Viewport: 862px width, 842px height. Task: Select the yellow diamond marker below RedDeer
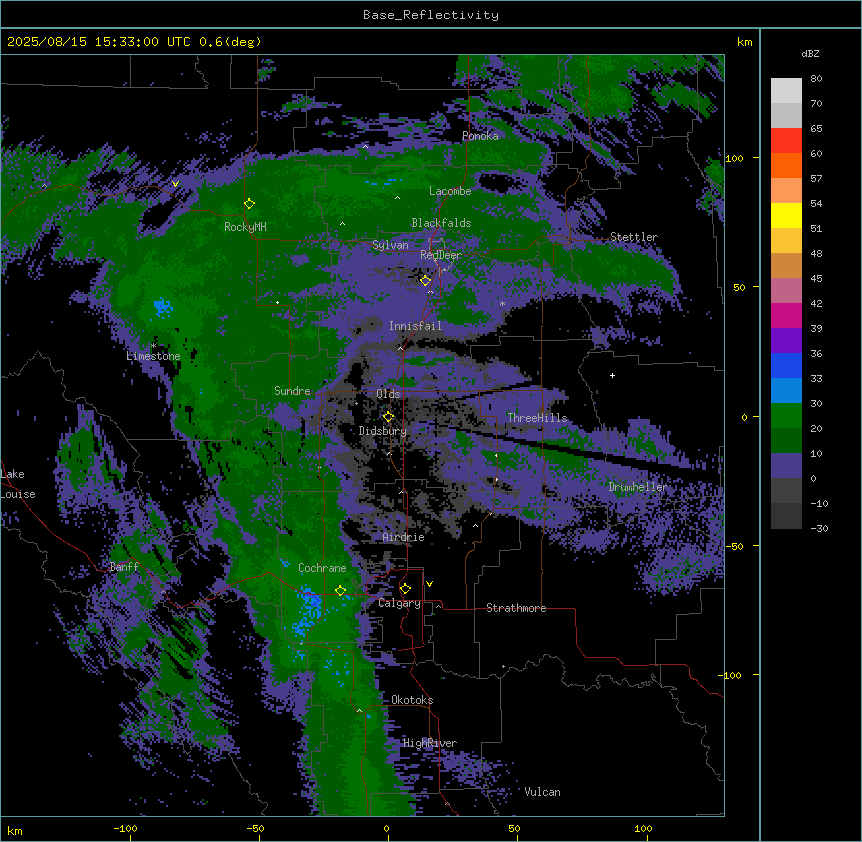[426, 281]
